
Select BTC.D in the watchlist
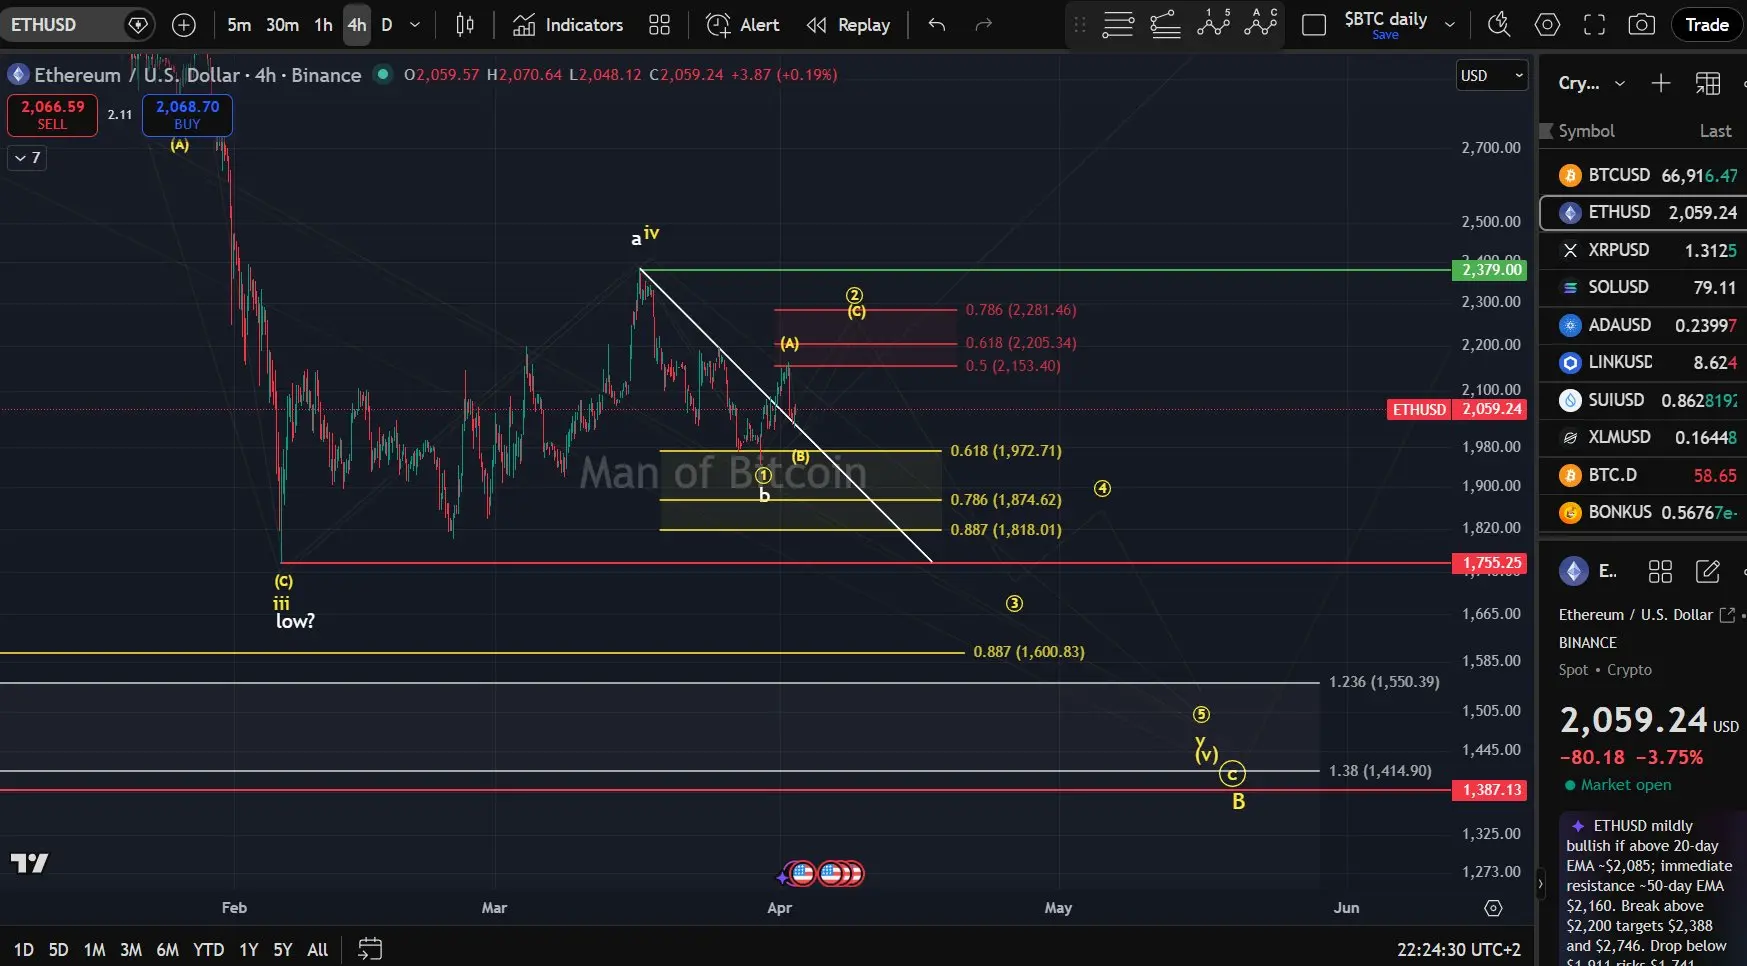point(1642,475)
